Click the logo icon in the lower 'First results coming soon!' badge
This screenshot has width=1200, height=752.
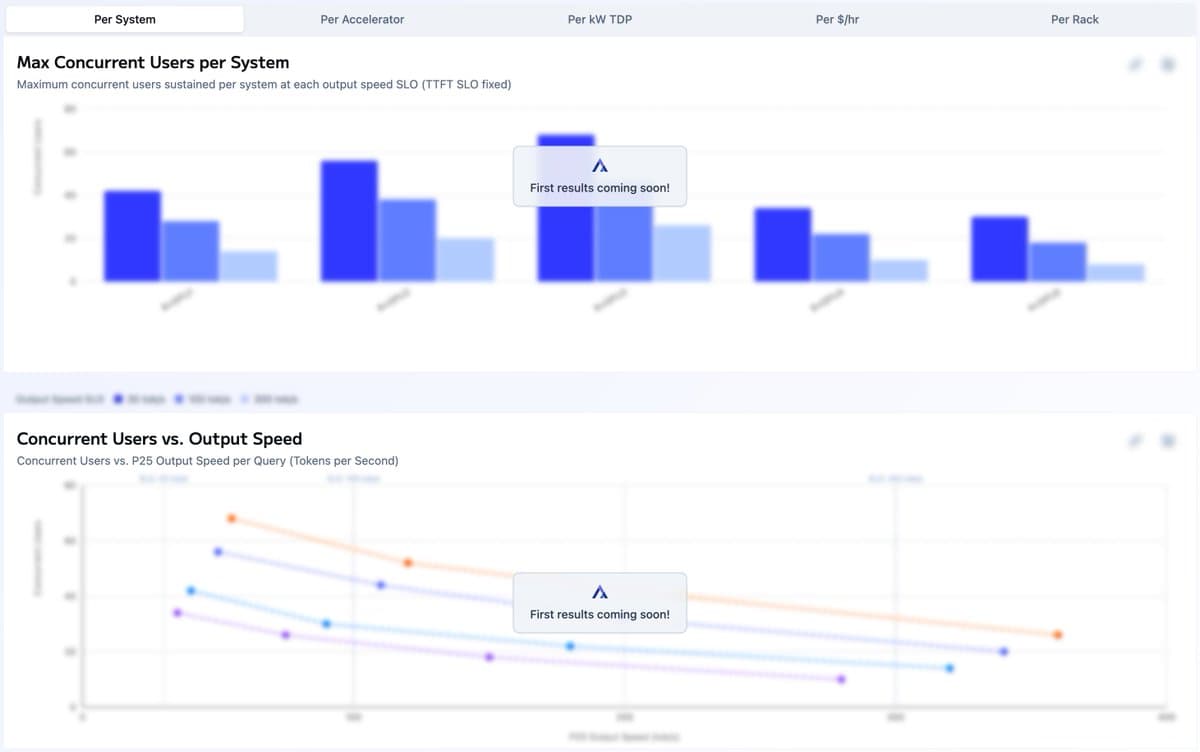tap(599, 590)
